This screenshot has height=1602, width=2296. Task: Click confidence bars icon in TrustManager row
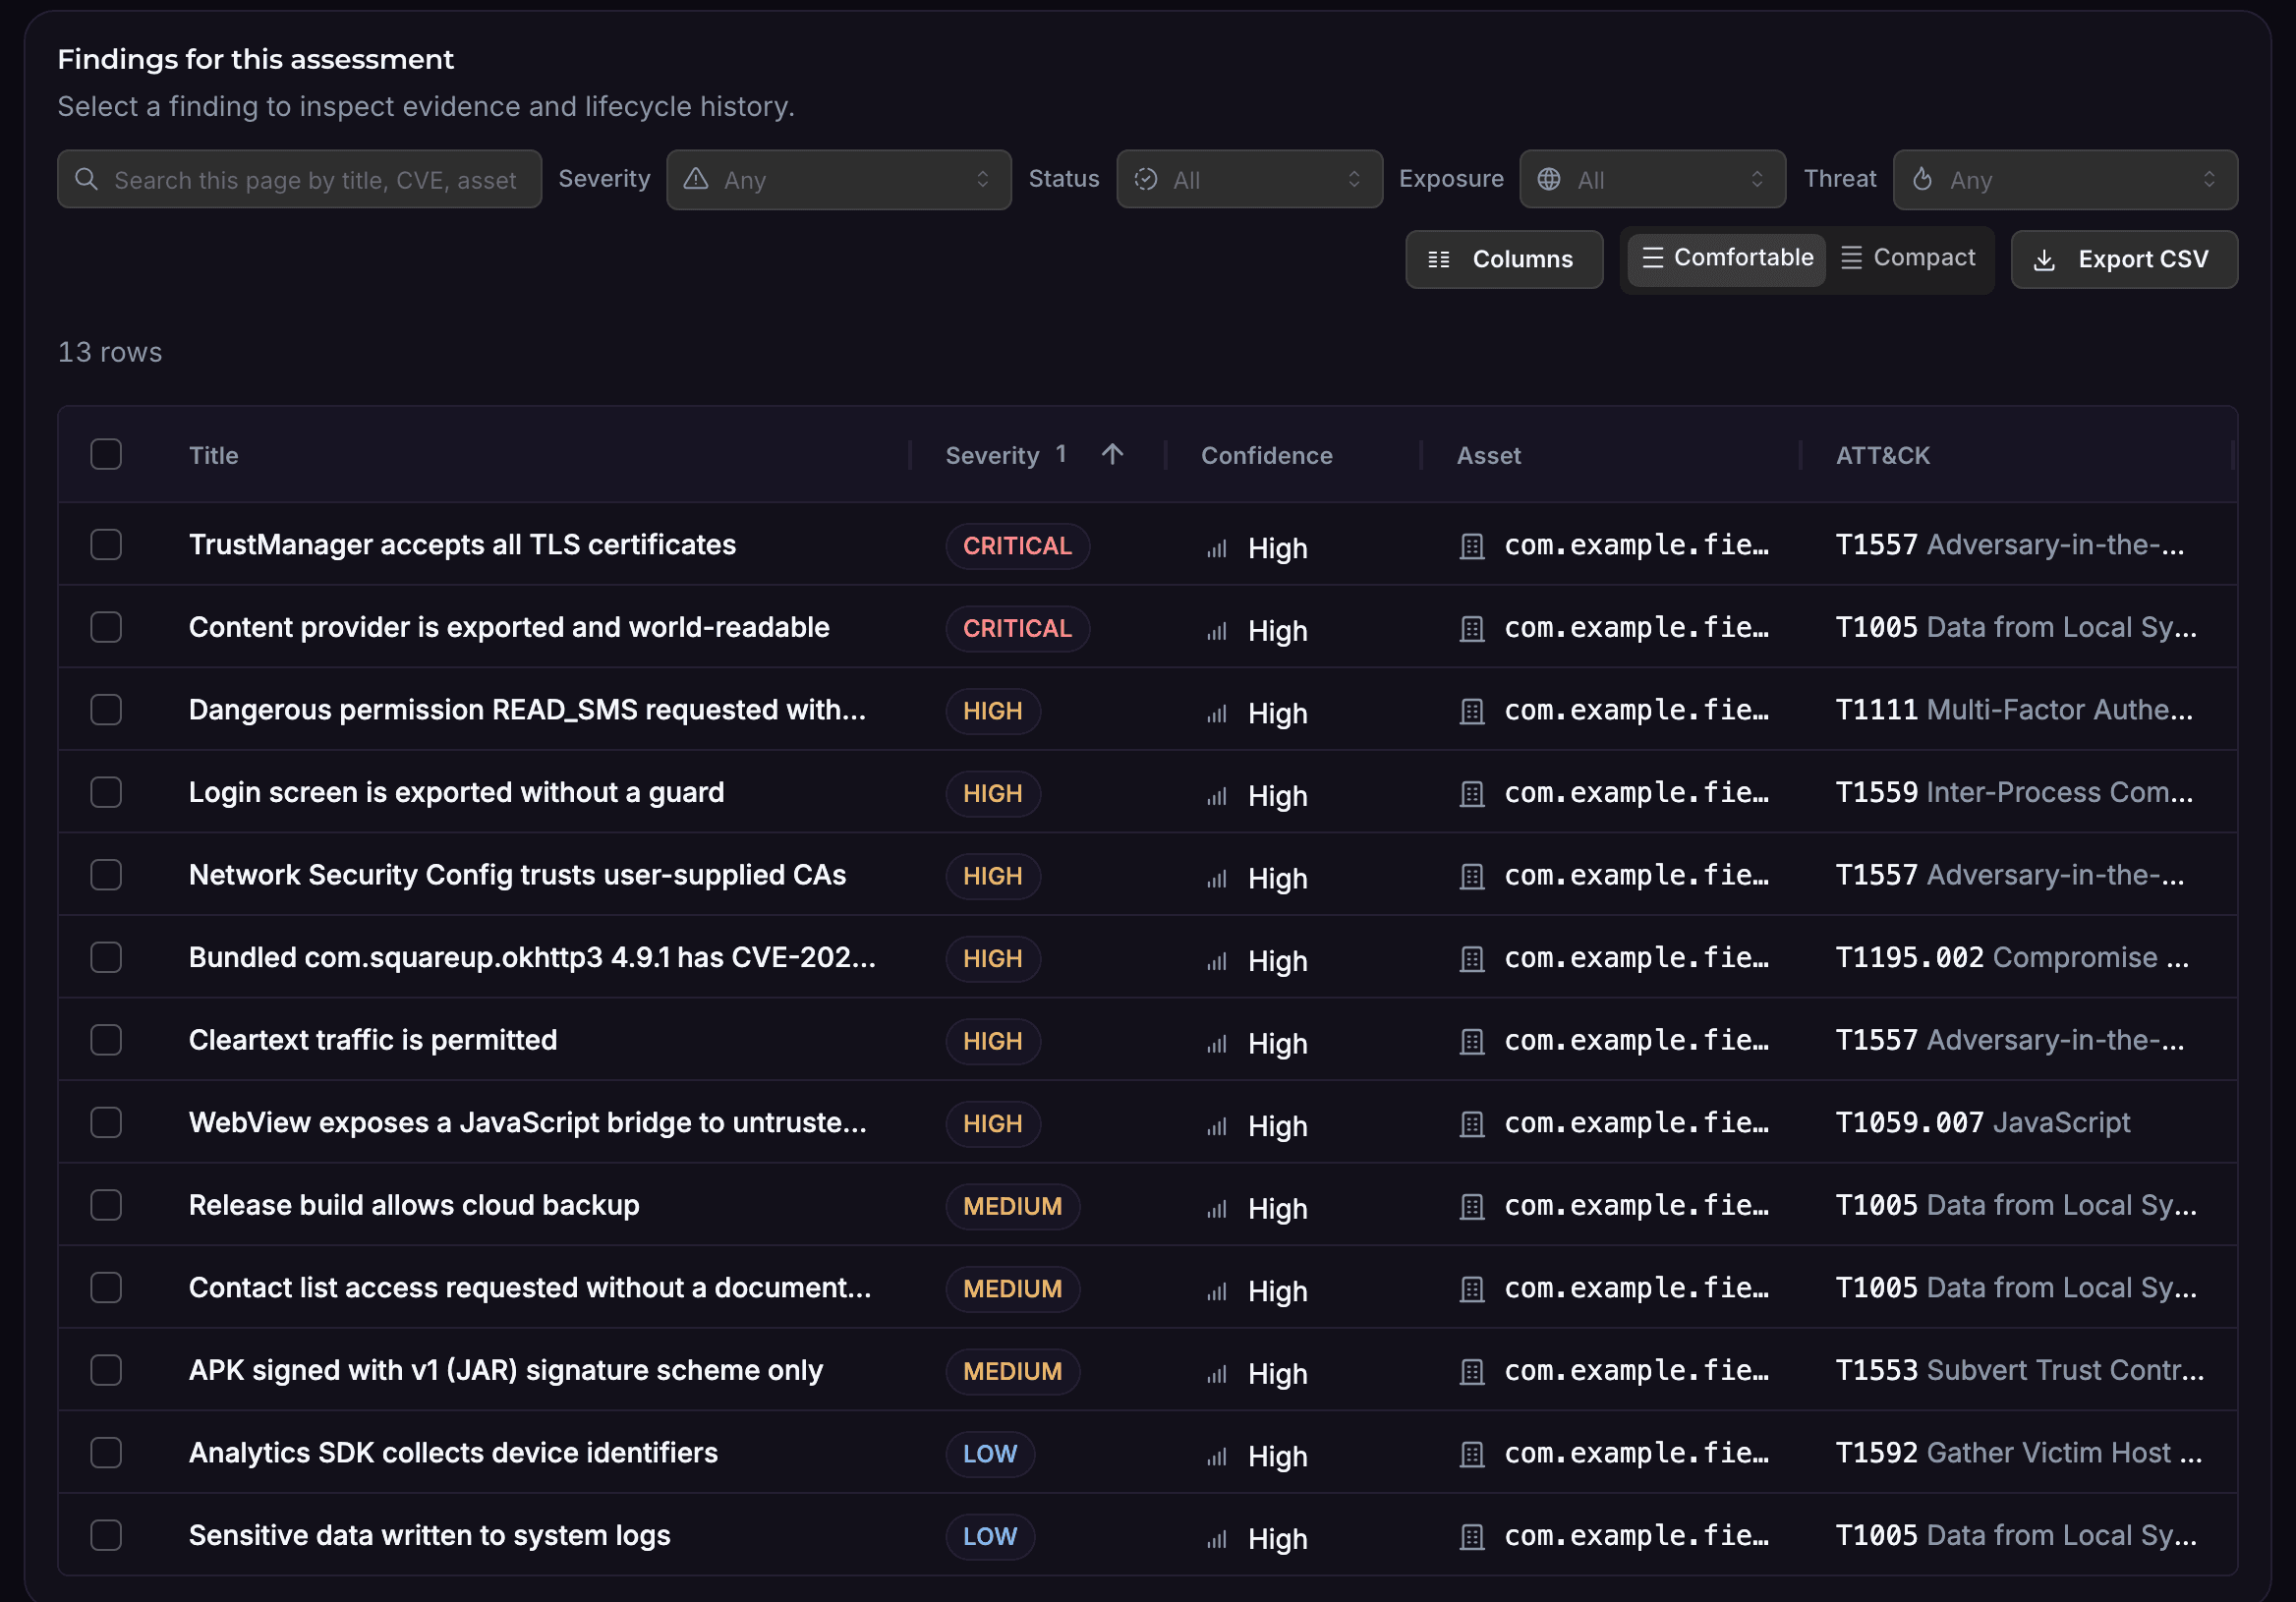click(x=1217, y=548)
